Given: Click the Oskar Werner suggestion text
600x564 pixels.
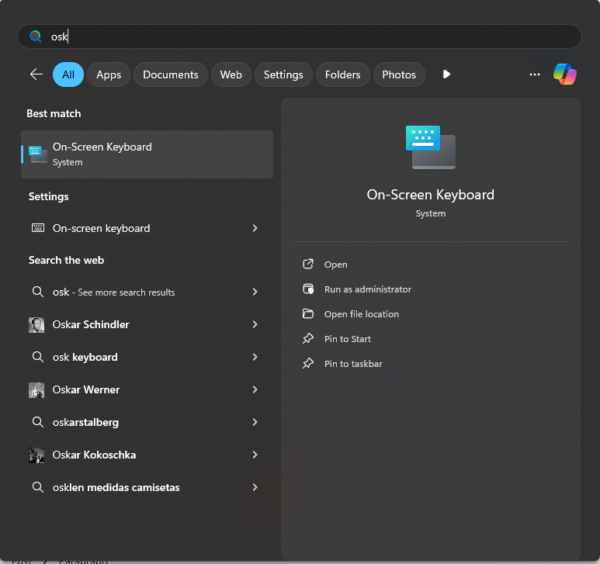Looking at the screenshot, I should pyautogui.click(x=86, y=390).
